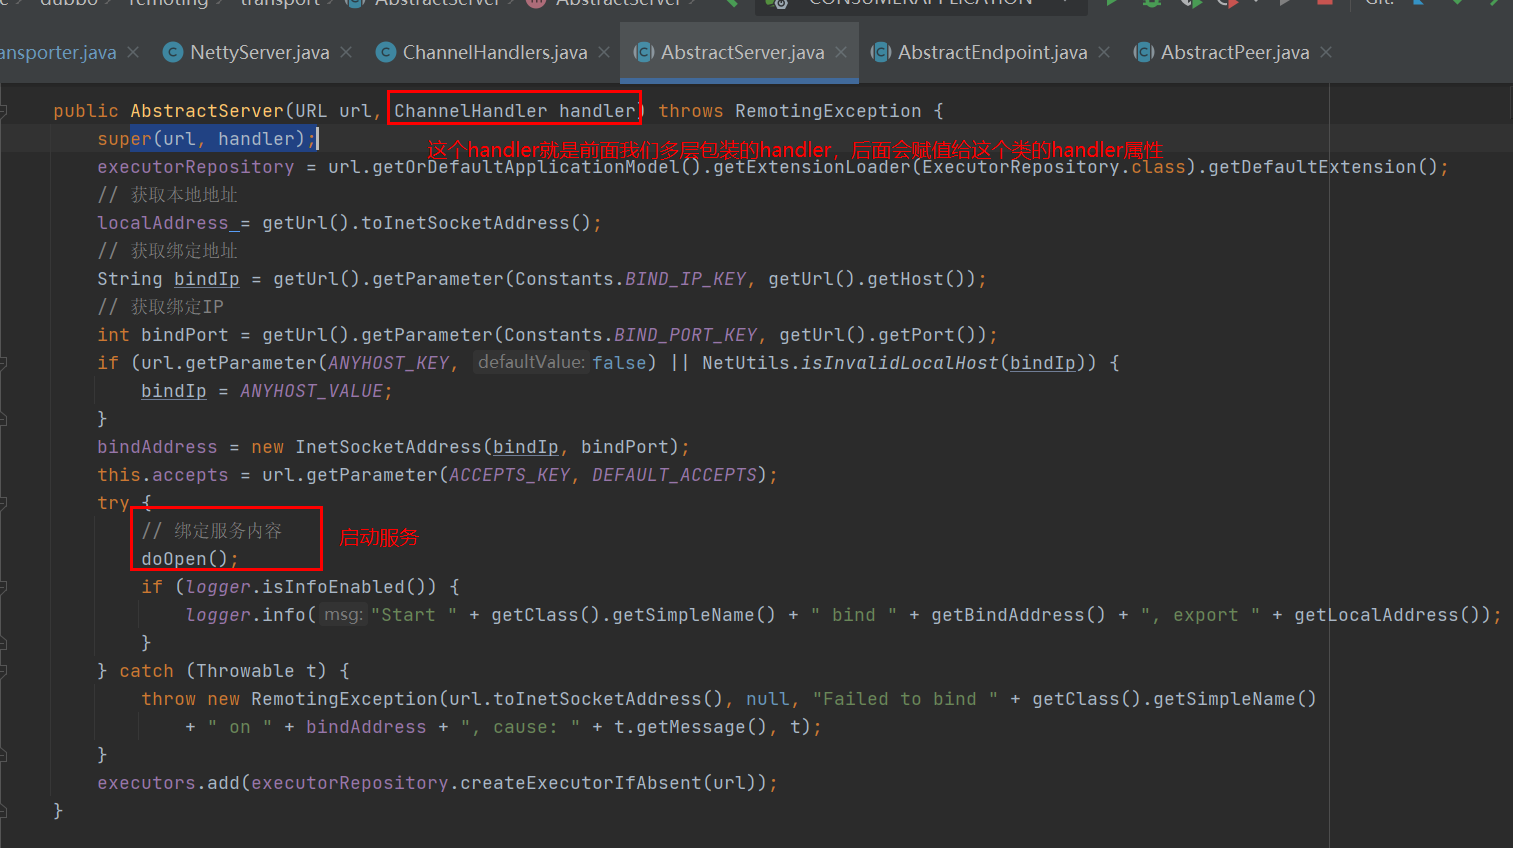Close the ansporter.java tab
The width and height of the screenshot is (1513, 848).
point(133,52)
